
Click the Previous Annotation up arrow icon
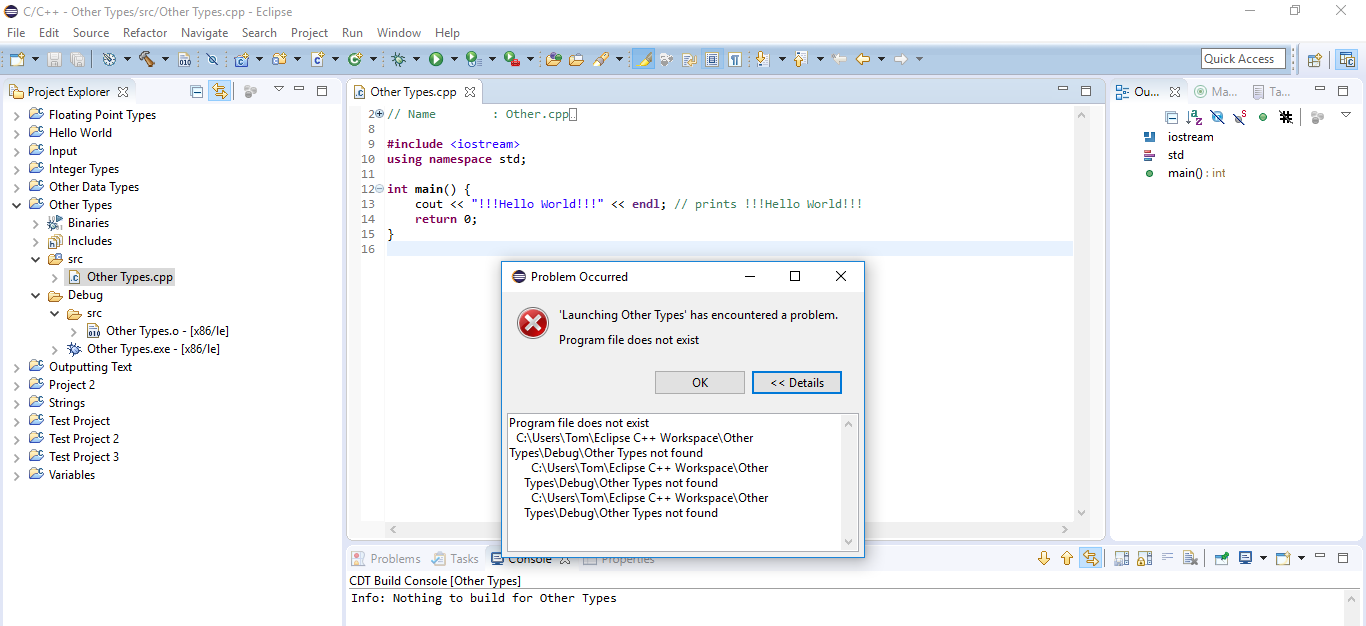click(799, 59)
